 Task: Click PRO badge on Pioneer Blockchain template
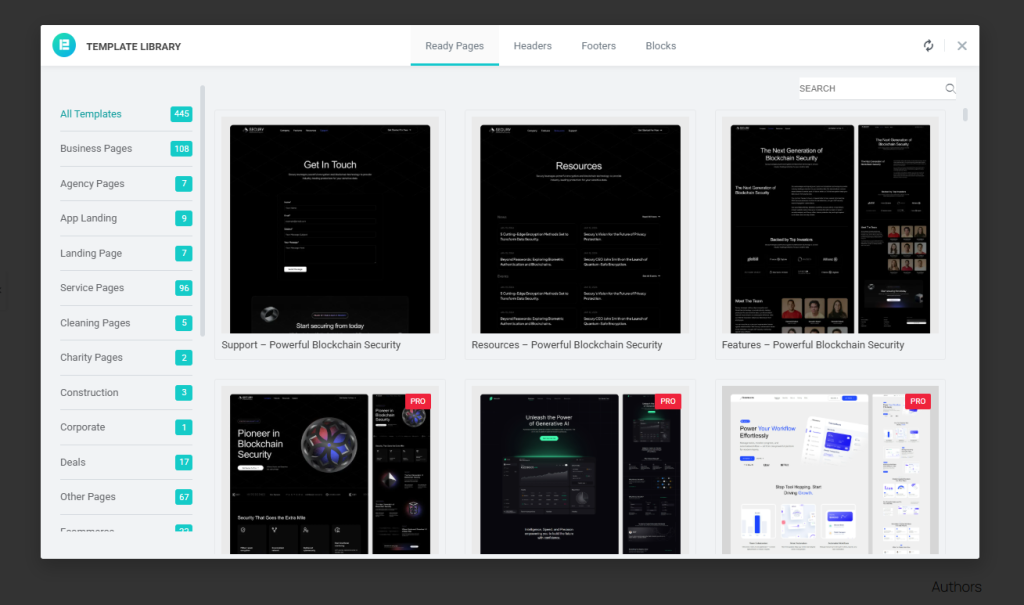point(418,401)
